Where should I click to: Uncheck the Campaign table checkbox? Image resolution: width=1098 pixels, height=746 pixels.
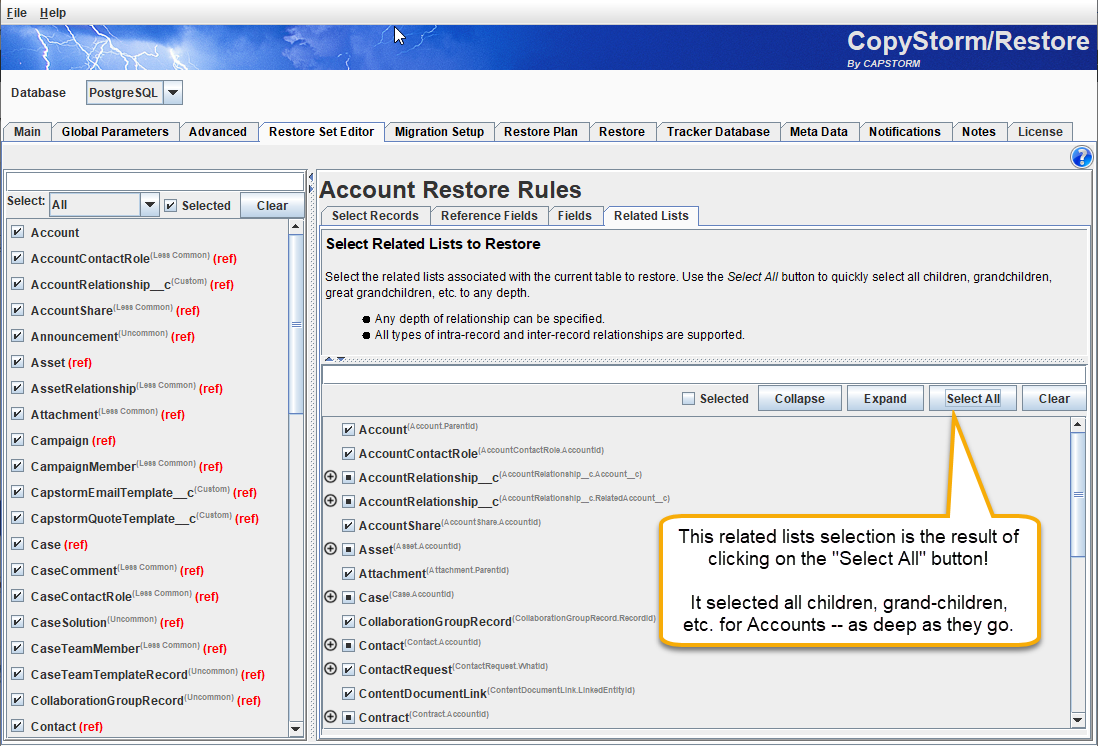coord(18,440)
